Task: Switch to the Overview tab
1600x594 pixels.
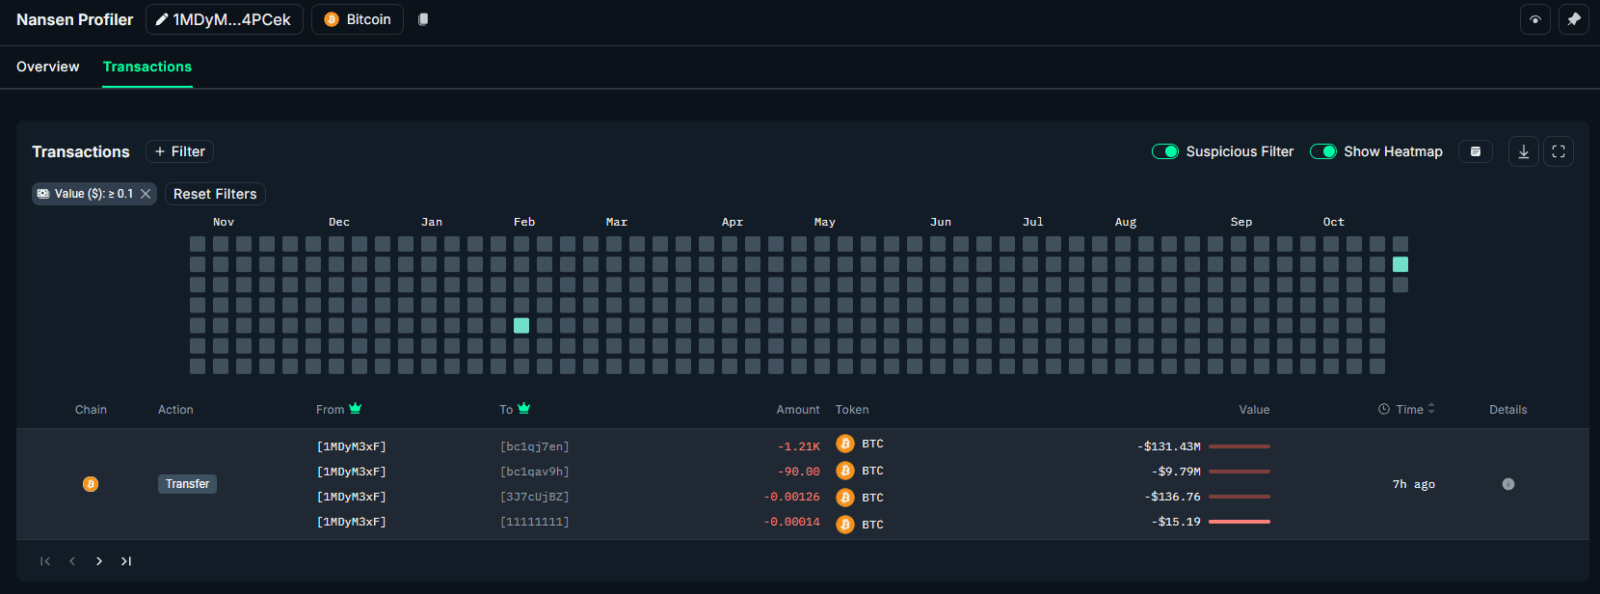Action: pos(48,67)
